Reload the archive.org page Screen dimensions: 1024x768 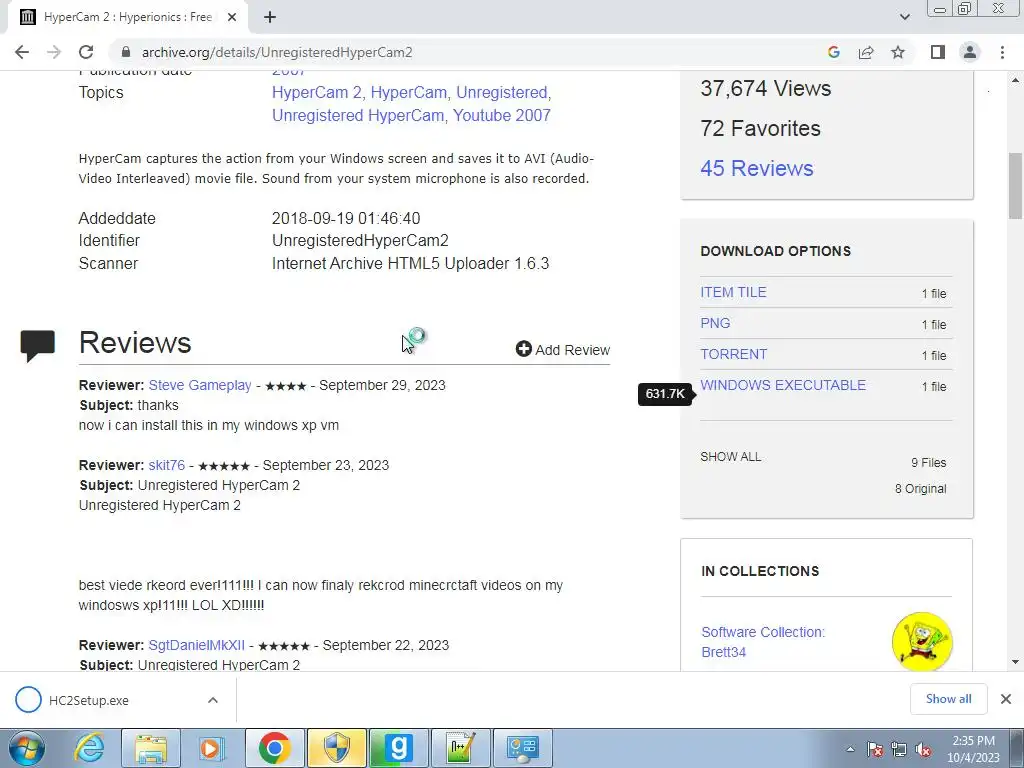(86, 52)
